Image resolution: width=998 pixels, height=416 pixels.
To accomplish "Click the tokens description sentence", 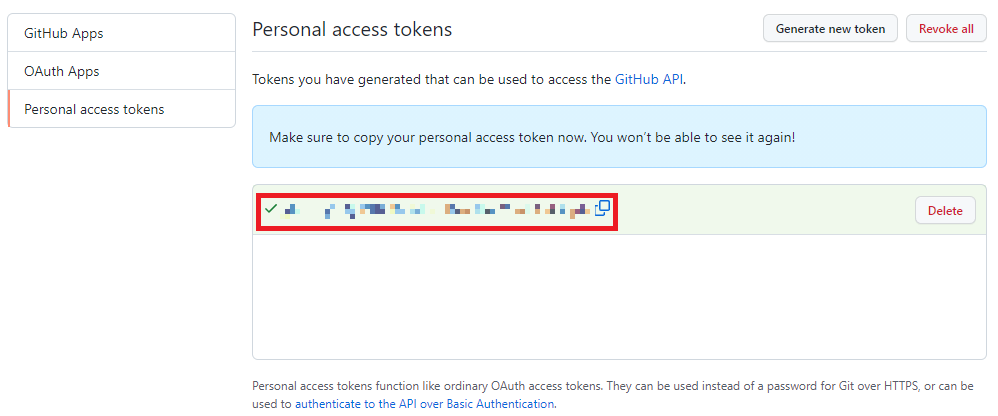I will click(x=470, y=80).
